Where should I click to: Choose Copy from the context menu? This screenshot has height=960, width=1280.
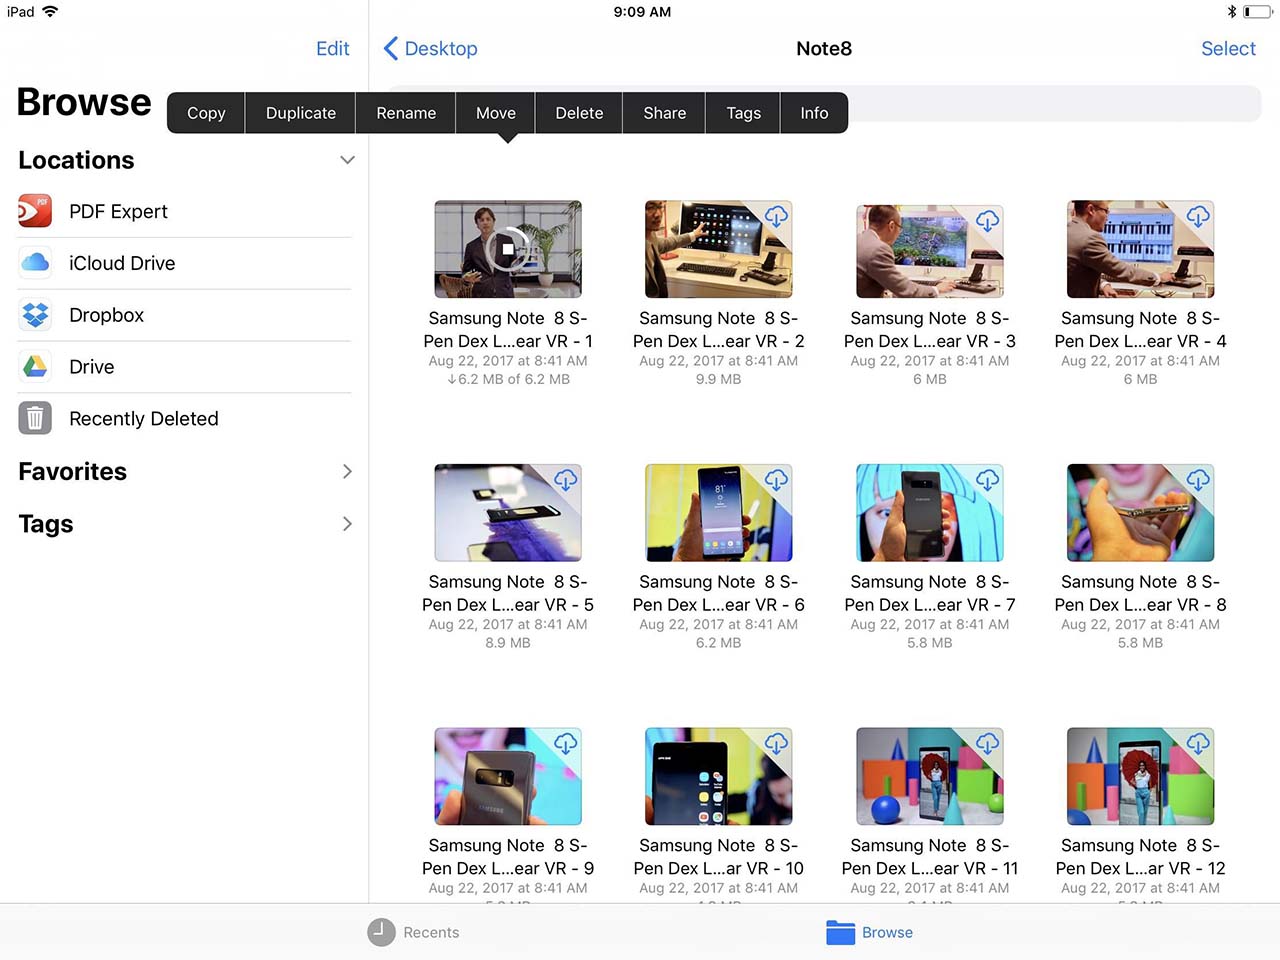point(205,112)
